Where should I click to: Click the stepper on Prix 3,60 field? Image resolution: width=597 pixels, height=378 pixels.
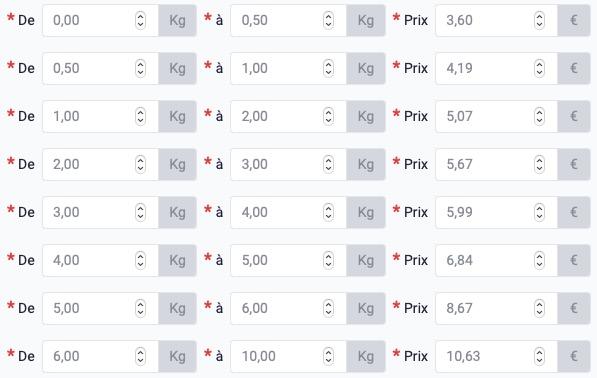[540, 20]
